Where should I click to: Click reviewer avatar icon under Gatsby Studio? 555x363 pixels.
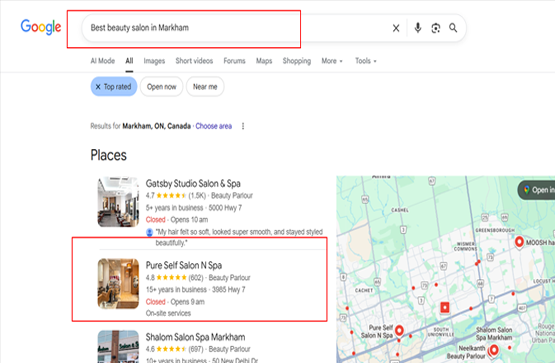pyautogui.click(x=150, y=232)
